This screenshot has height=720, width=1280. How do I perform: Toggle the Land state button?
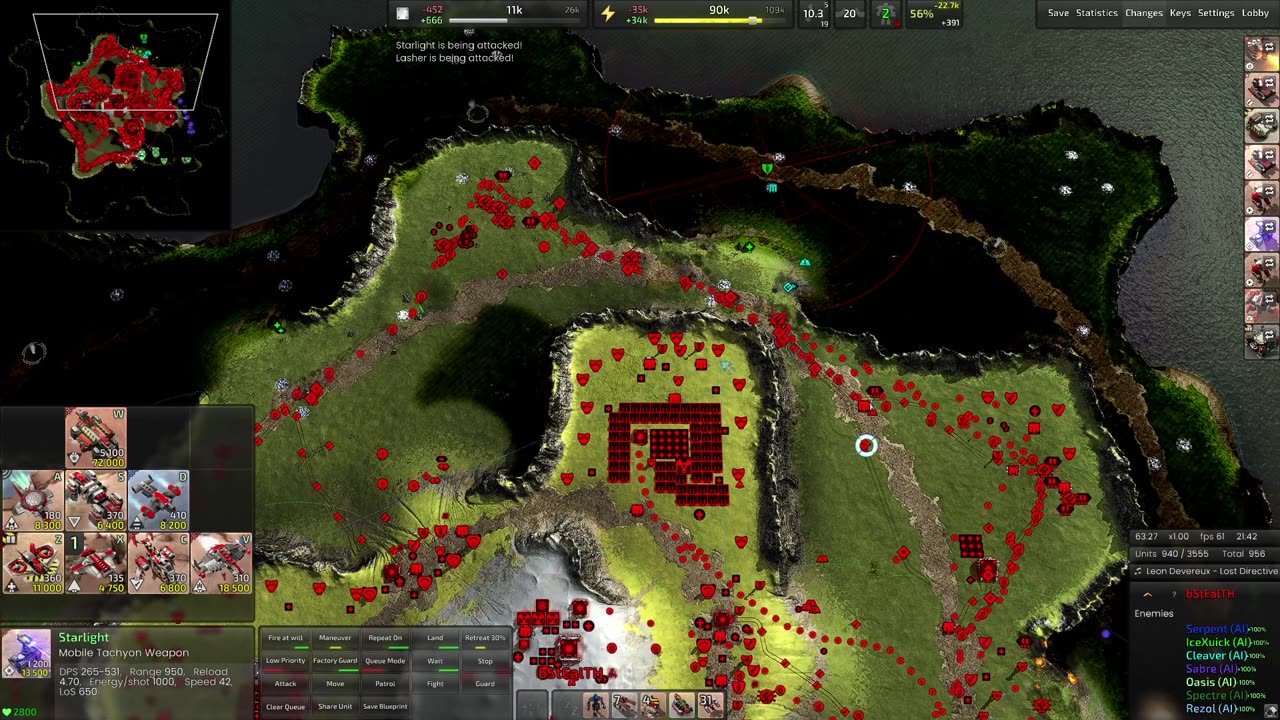[435, 638]
